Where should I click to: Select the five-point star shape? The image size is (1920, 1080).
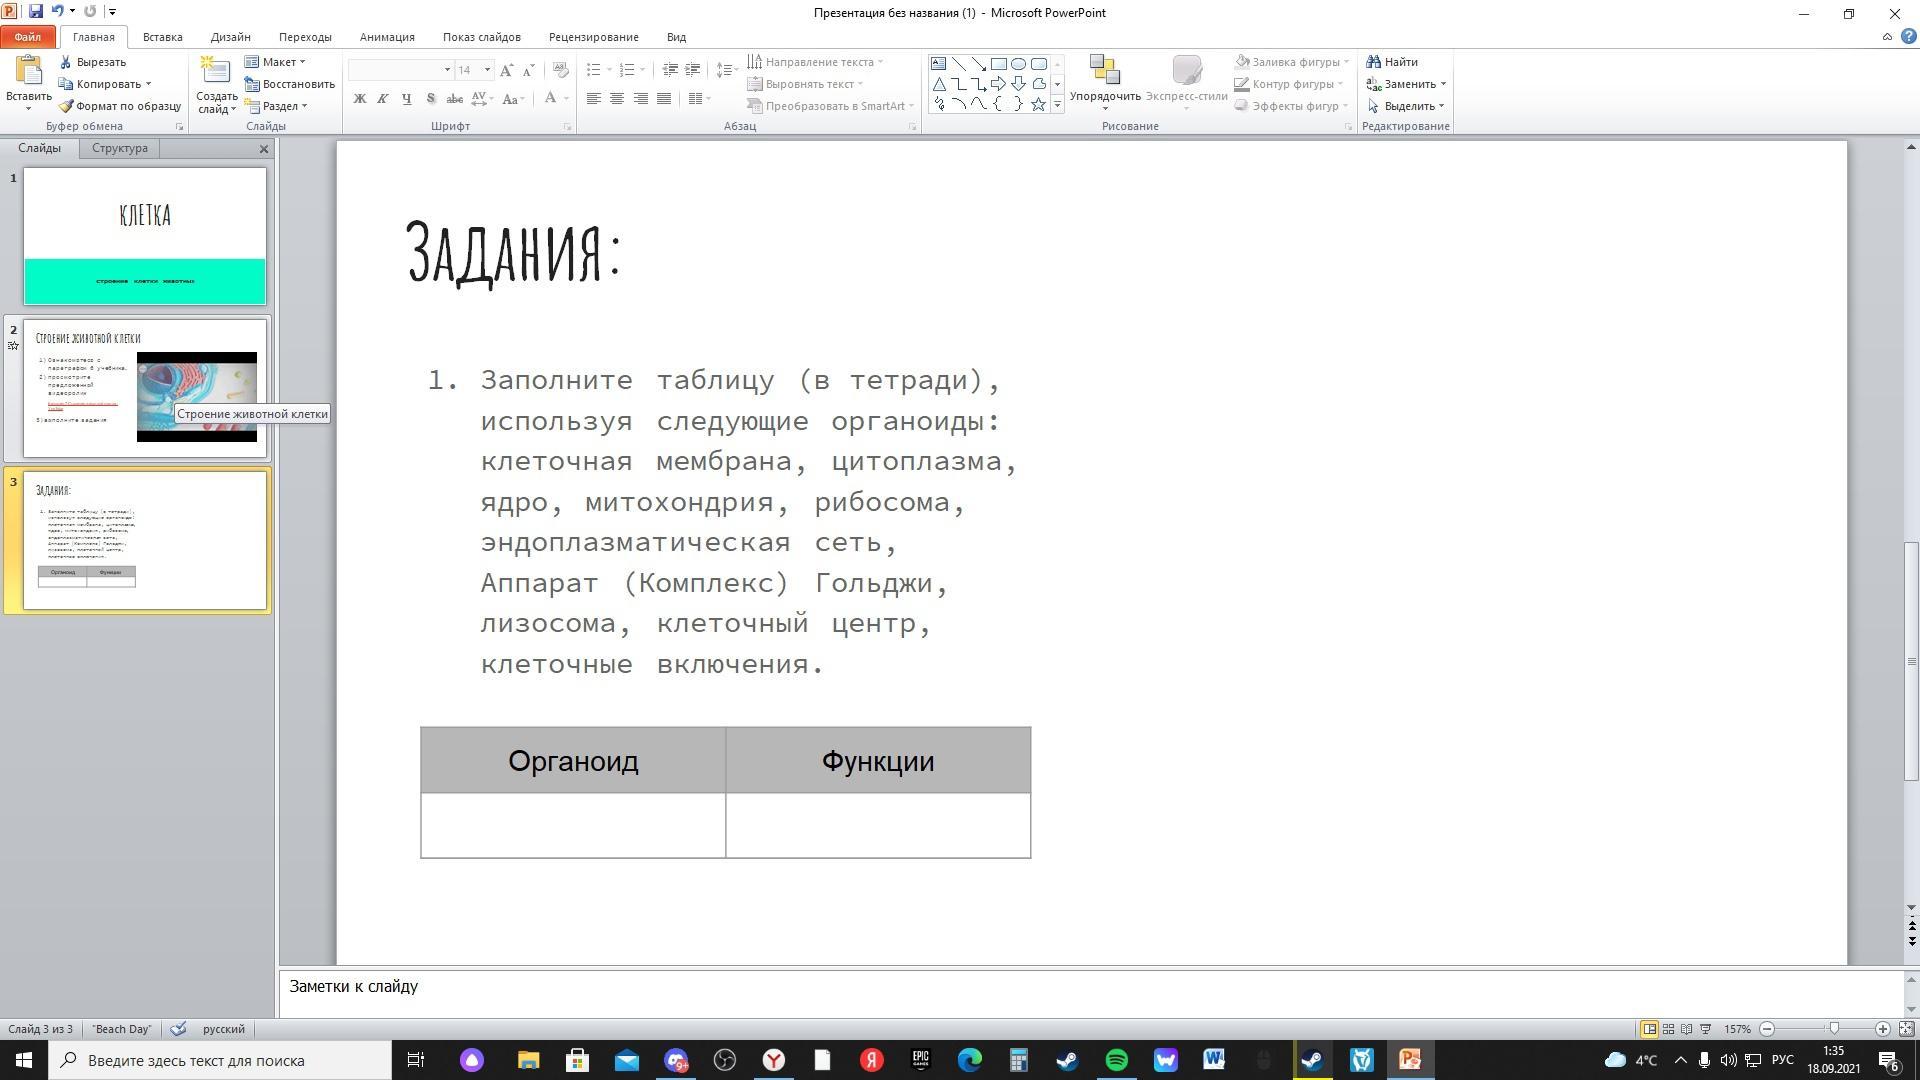click(x=1038, y=104)
